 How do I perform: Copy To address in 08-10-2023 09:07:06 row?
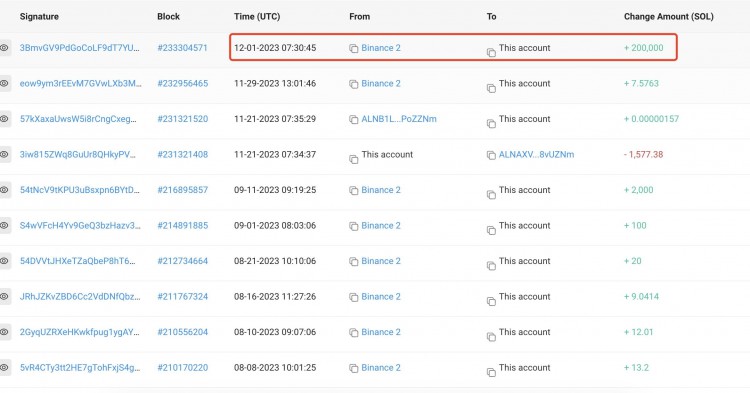491,337
